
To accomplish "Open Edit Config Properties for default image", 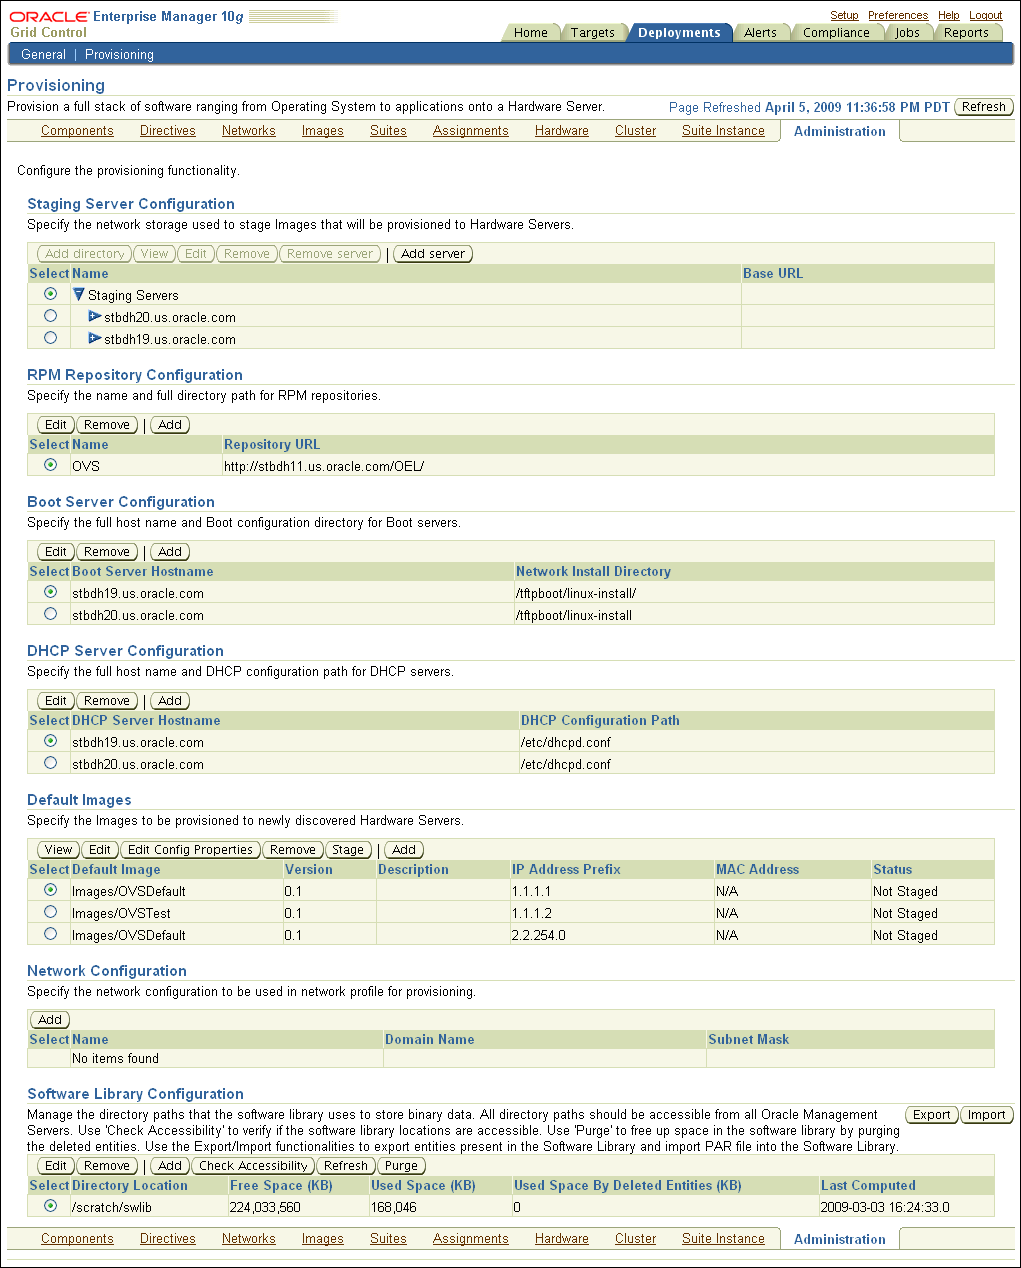I will click(190, 849).
